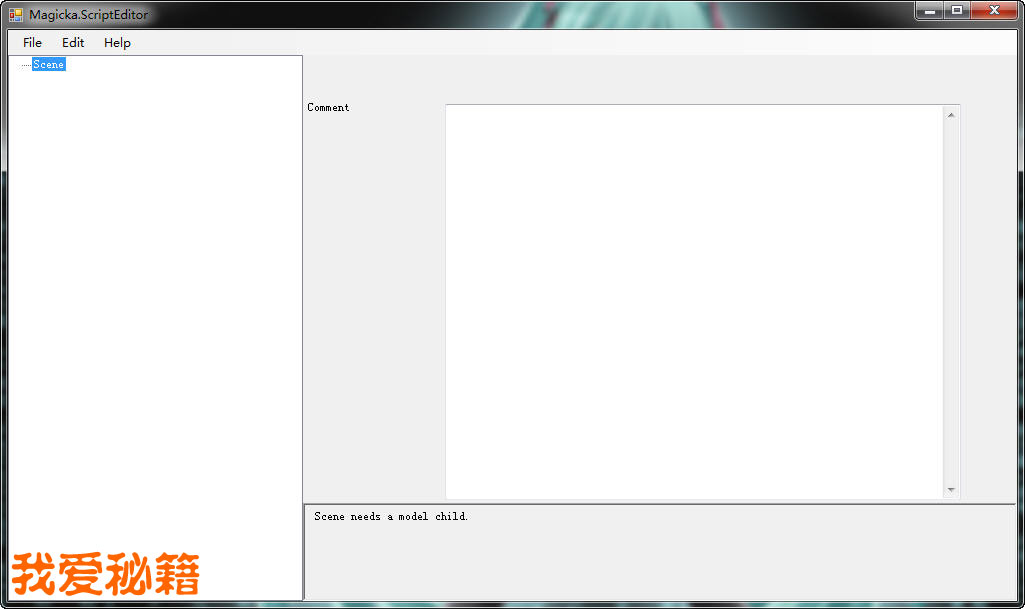The width and height of the screenshot is (1025, 609).
Task: Click the Magicka.ScriptEditor window title text
Action: [89, 15]
